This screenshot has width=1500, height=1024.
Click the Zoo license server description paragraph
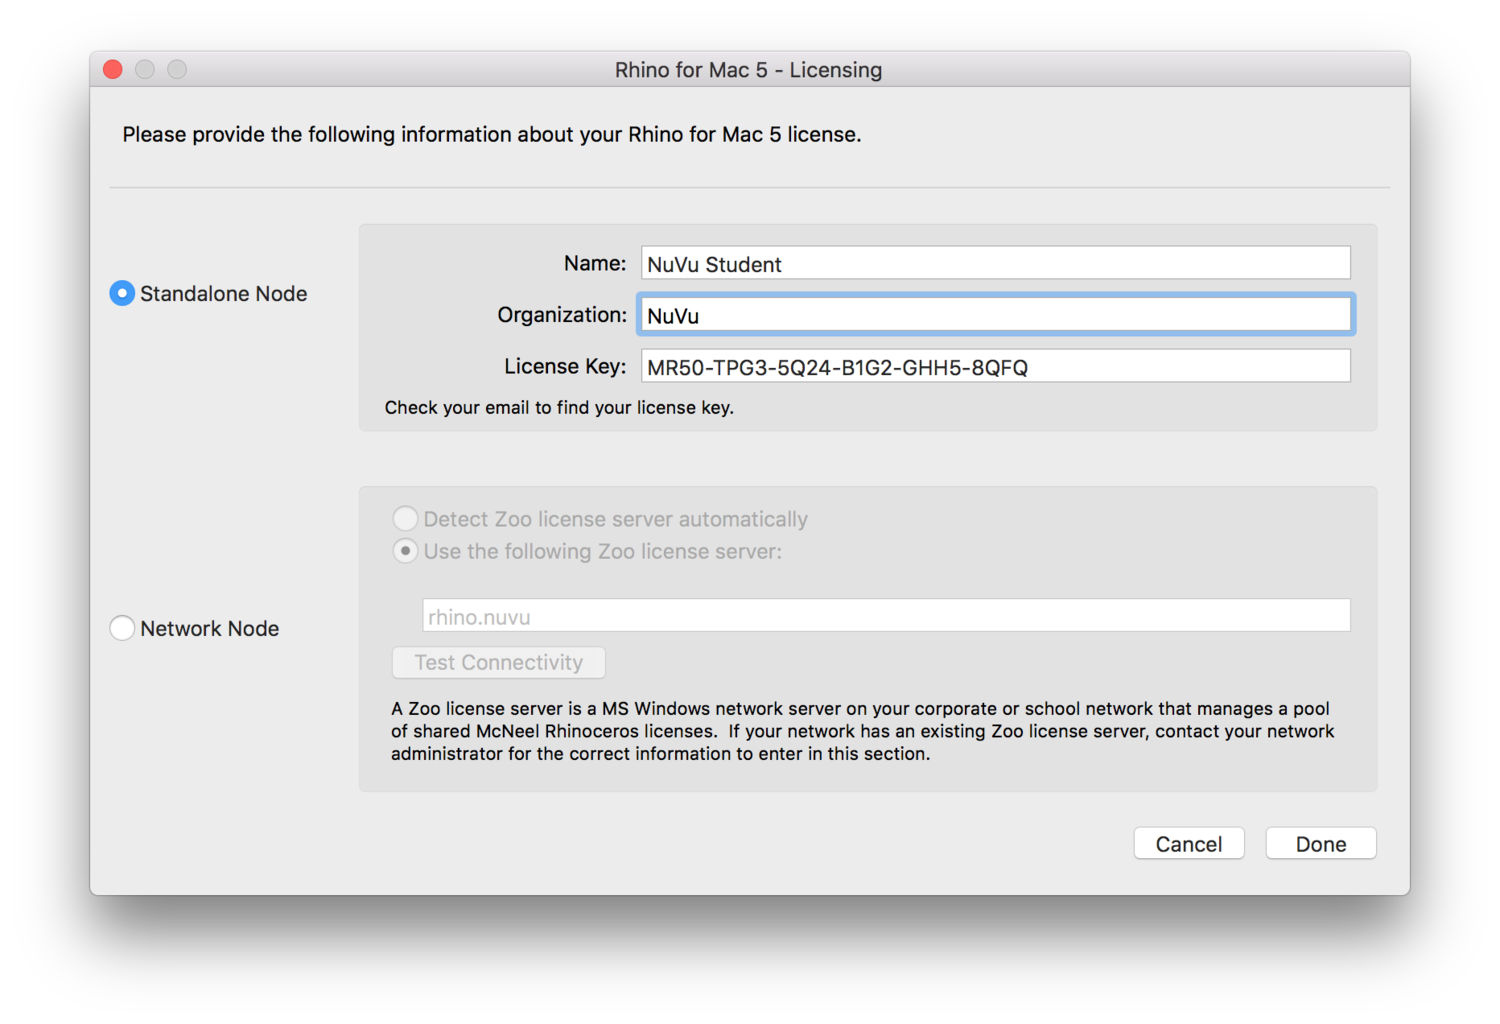coord(862,731)
